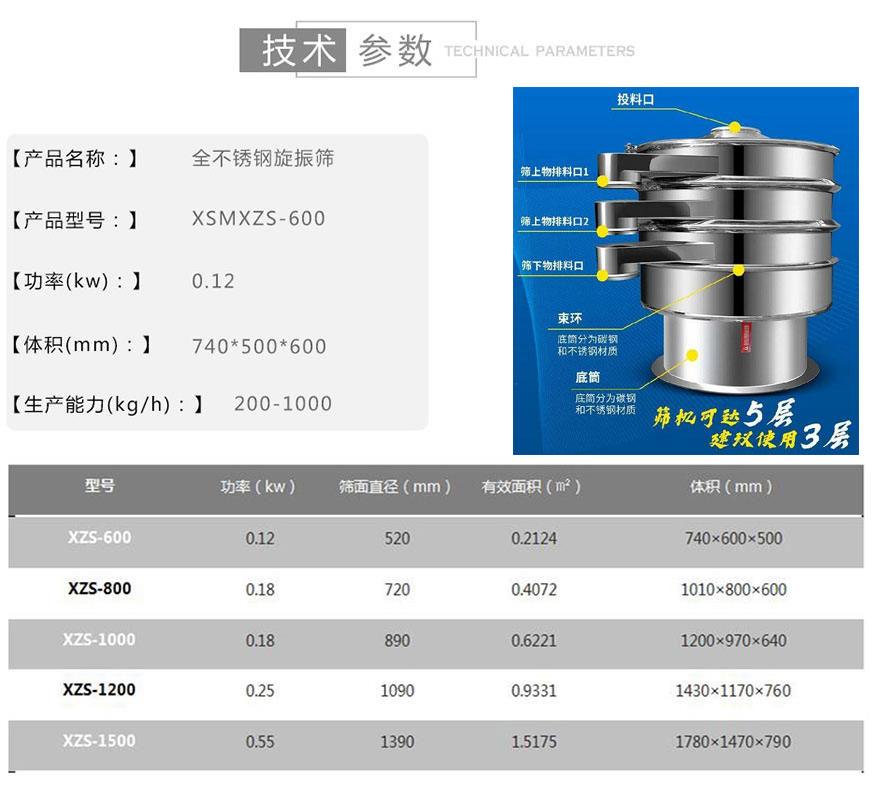Image resolution: width=891 pixels, height=789 pixels.
Task: Click the dark 技术 header box
Action: click(x=292, y=50)
